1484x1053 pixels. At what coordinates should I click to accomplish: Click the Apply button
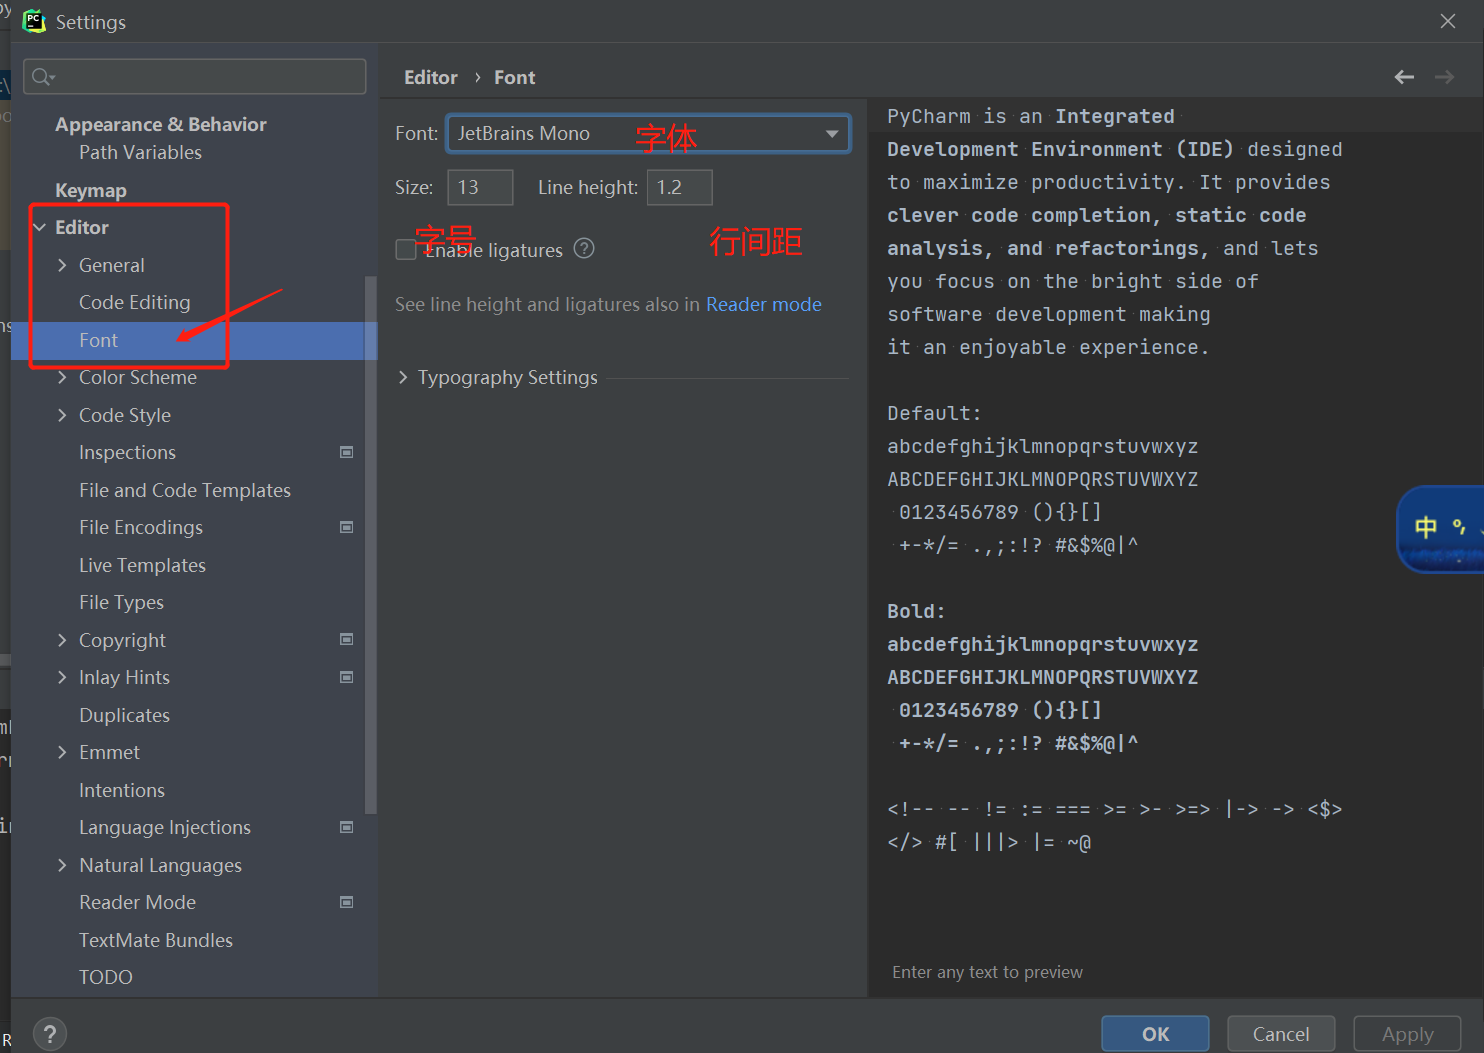(x=1407, y=1034)
